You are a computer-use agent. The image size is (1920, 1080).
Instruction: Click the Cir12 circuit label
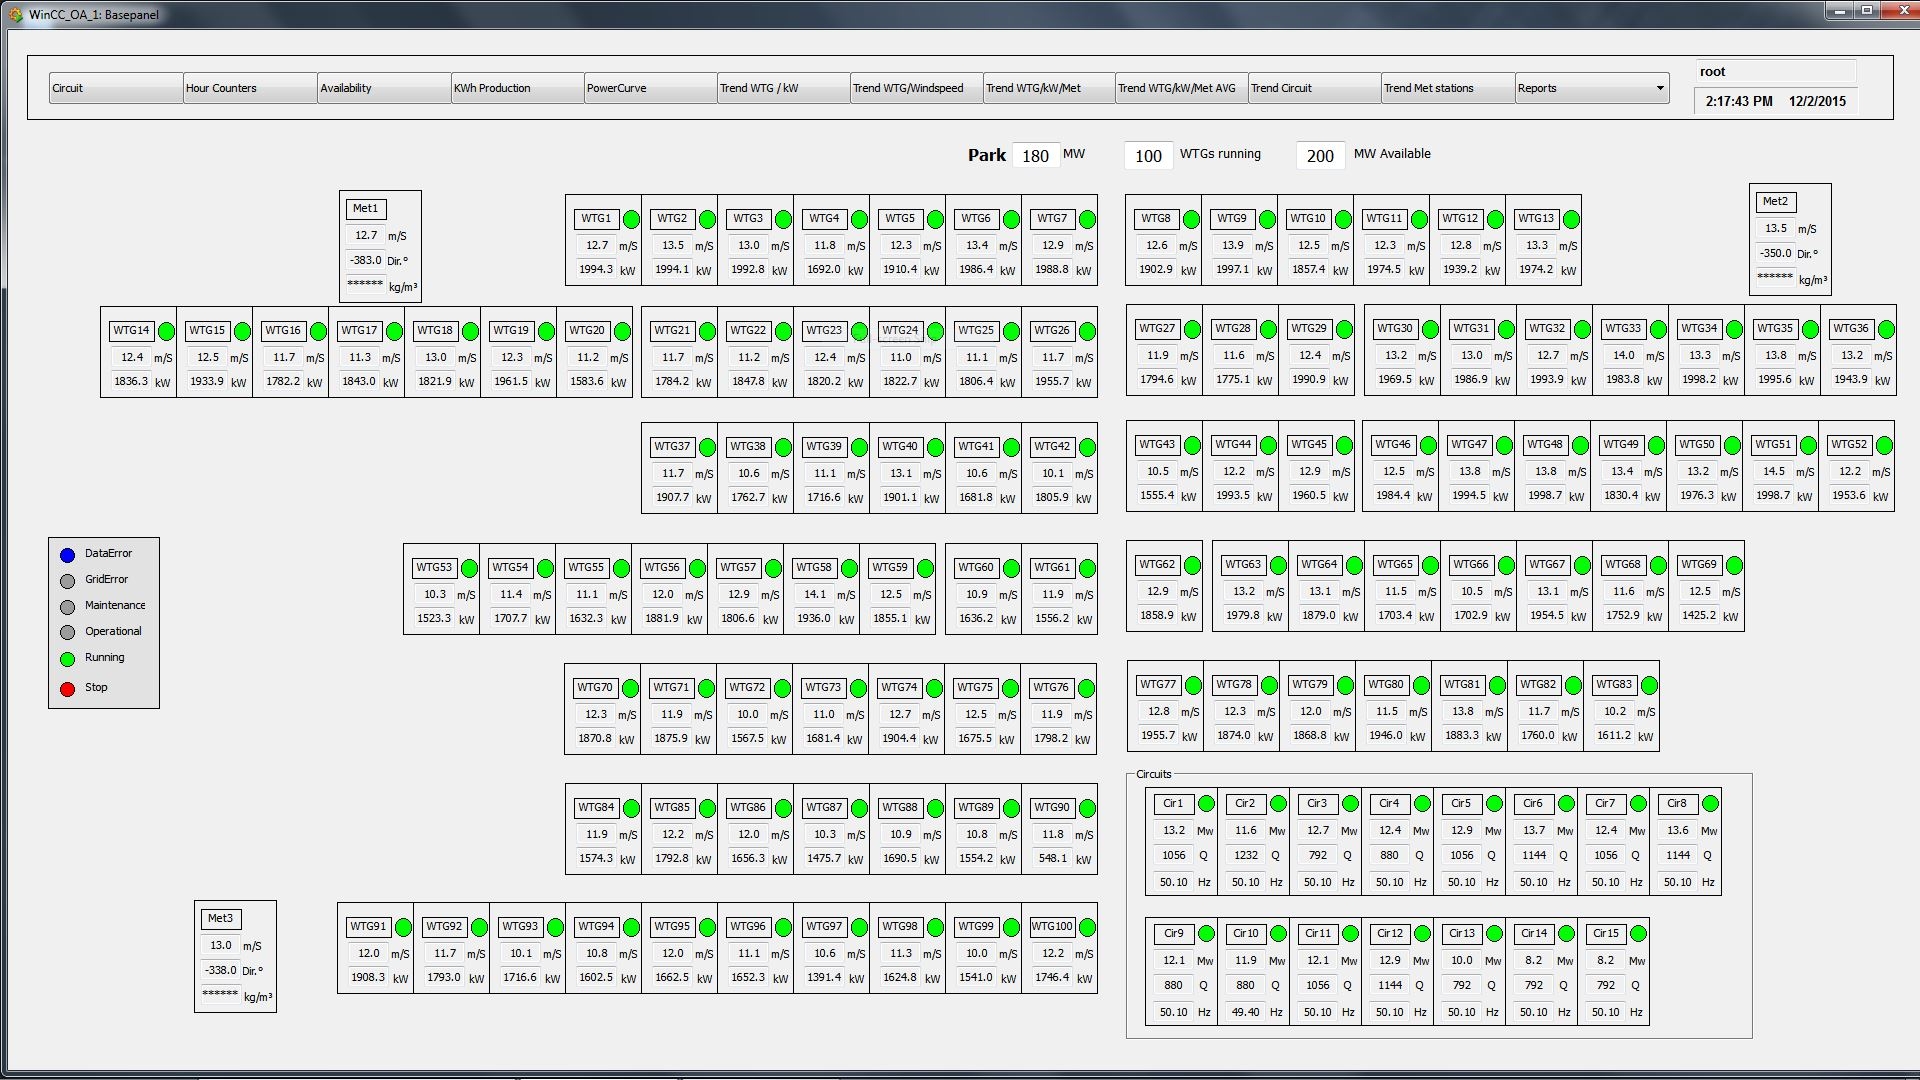click(1390, 934)
